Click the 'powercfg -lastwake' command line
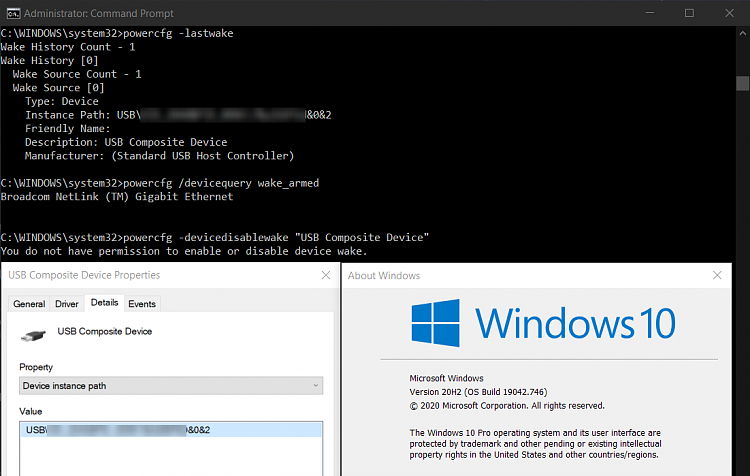This screenshot has height=476, width=750. tap(117, 33)
